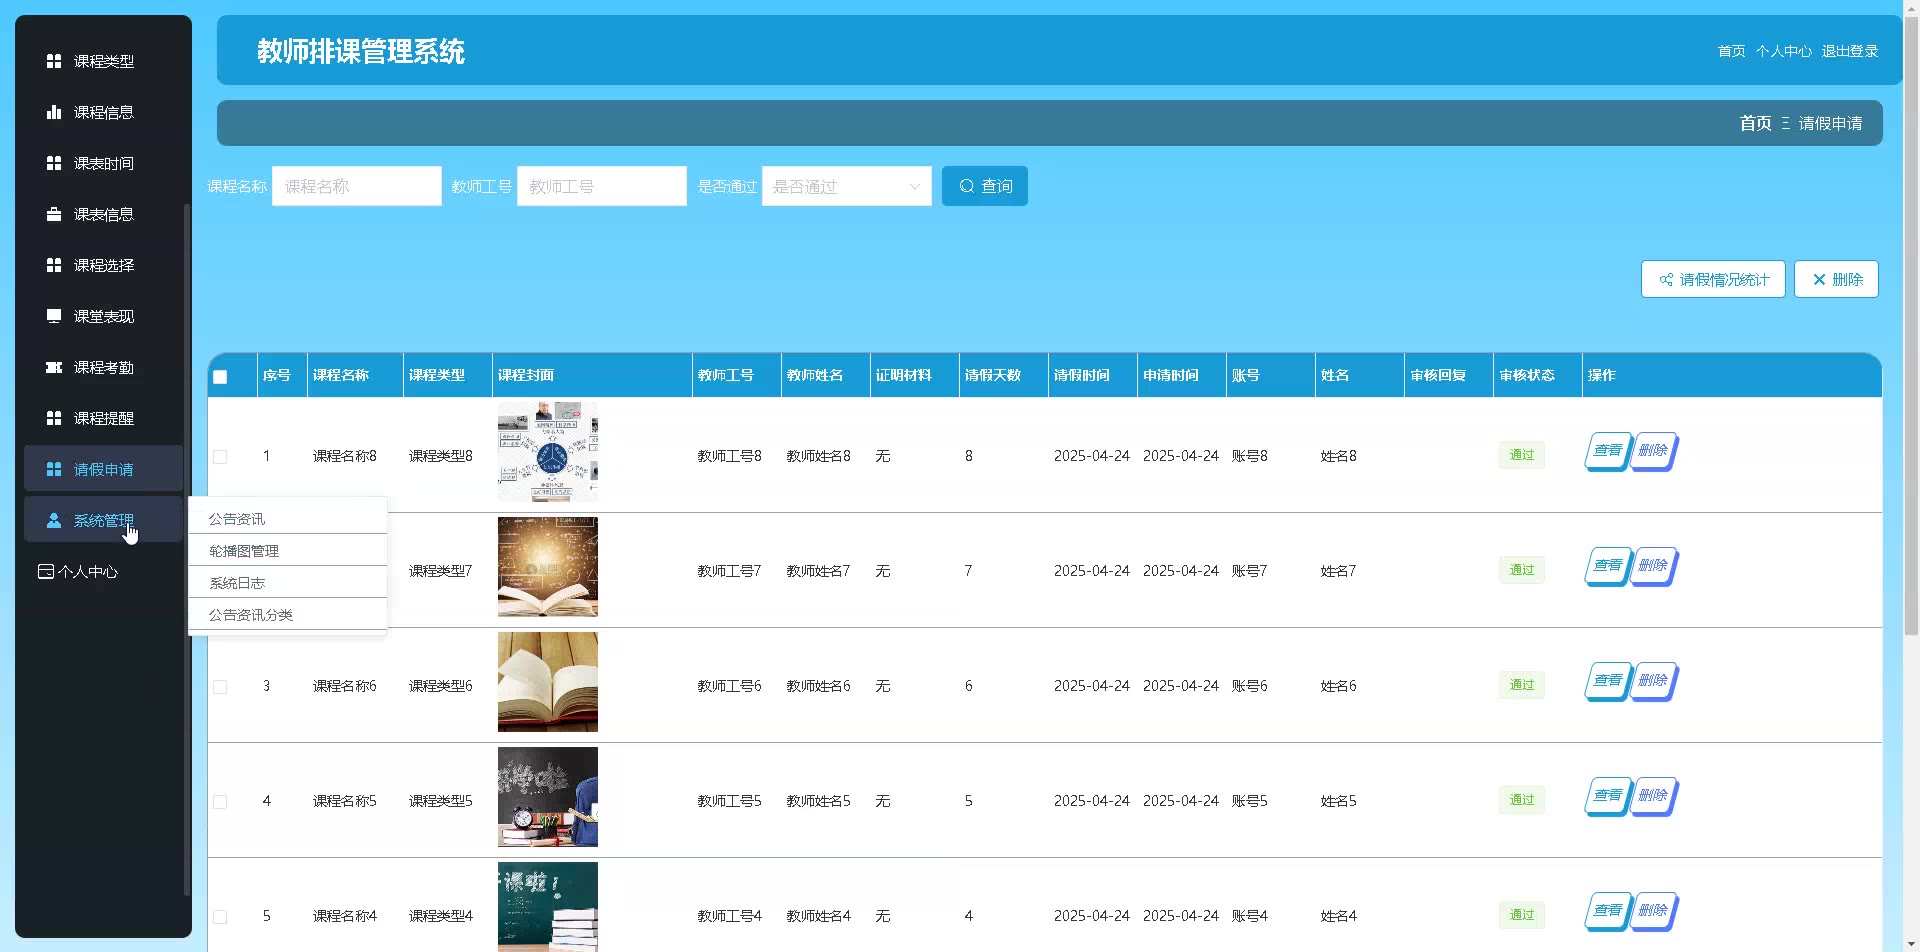Open 课程选择 in the sidebar
This screenshot has height=952, width=1920.
(x=103, y=265)
